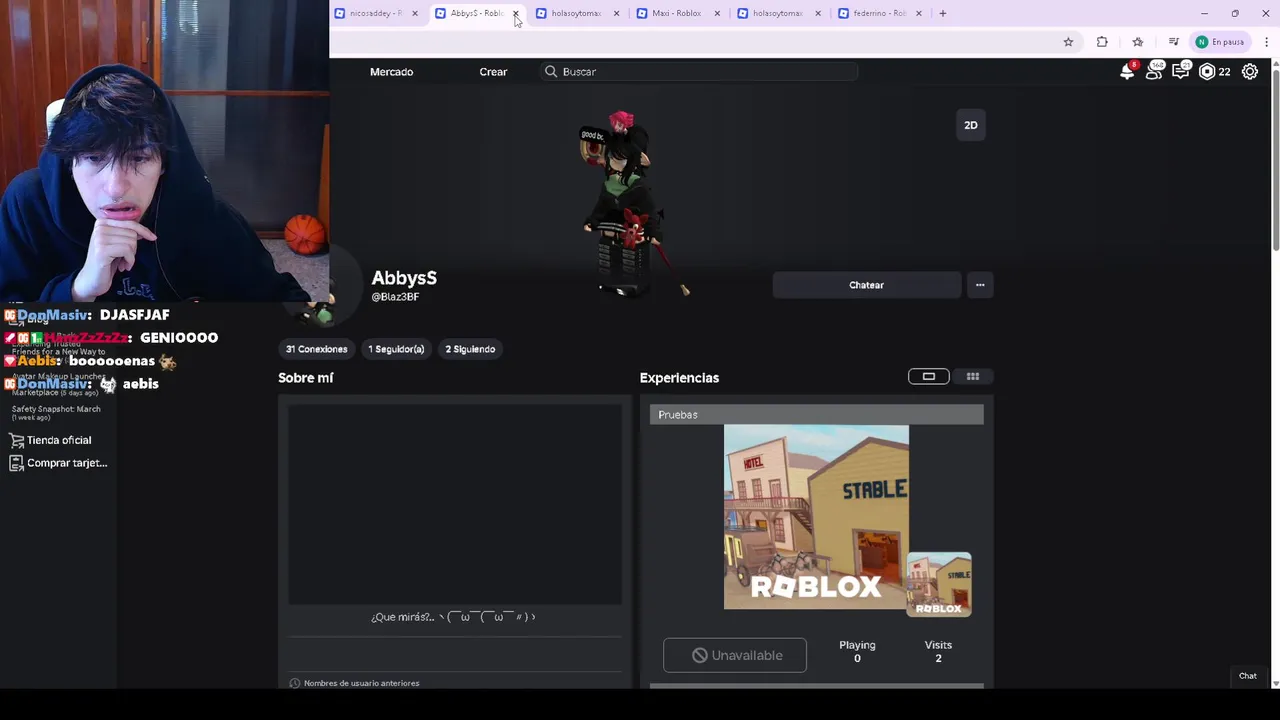Click the small Pruebas game icon
The image size is (1280, 720).
coord(939,584)
